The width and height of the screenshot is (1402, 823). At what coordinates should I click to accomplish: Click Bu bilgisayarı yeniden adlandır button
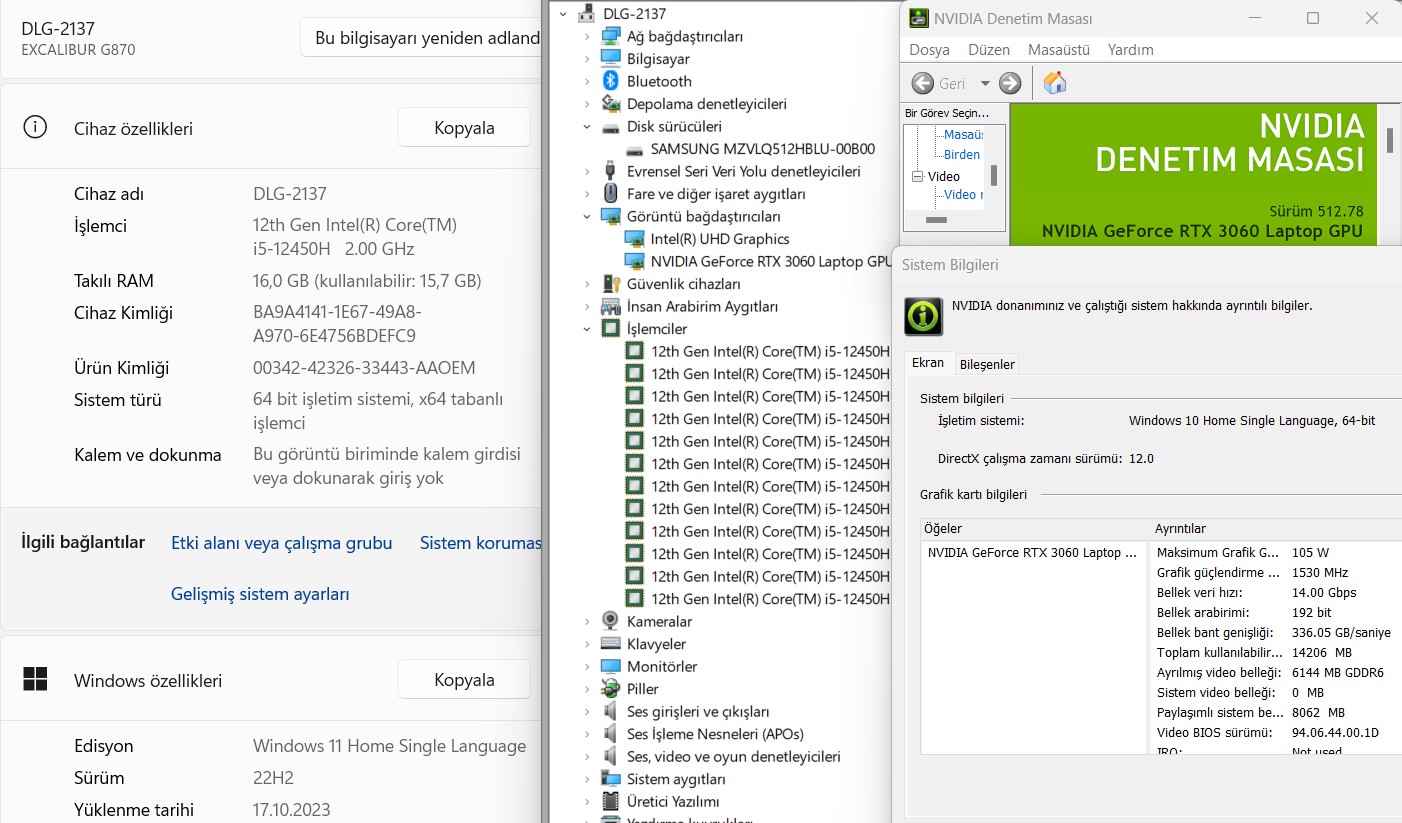pos(421,38)
